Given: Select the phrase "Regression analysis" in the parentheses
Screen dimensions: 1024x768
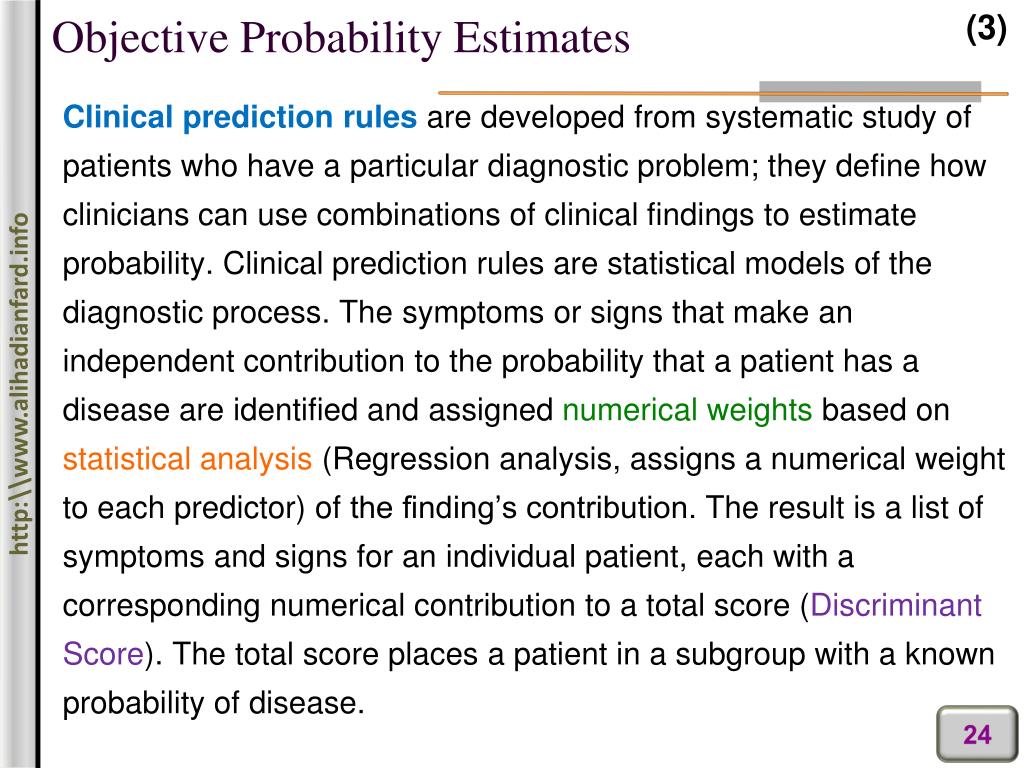Looking at the screenshot, I should click(x=460, y=459).
